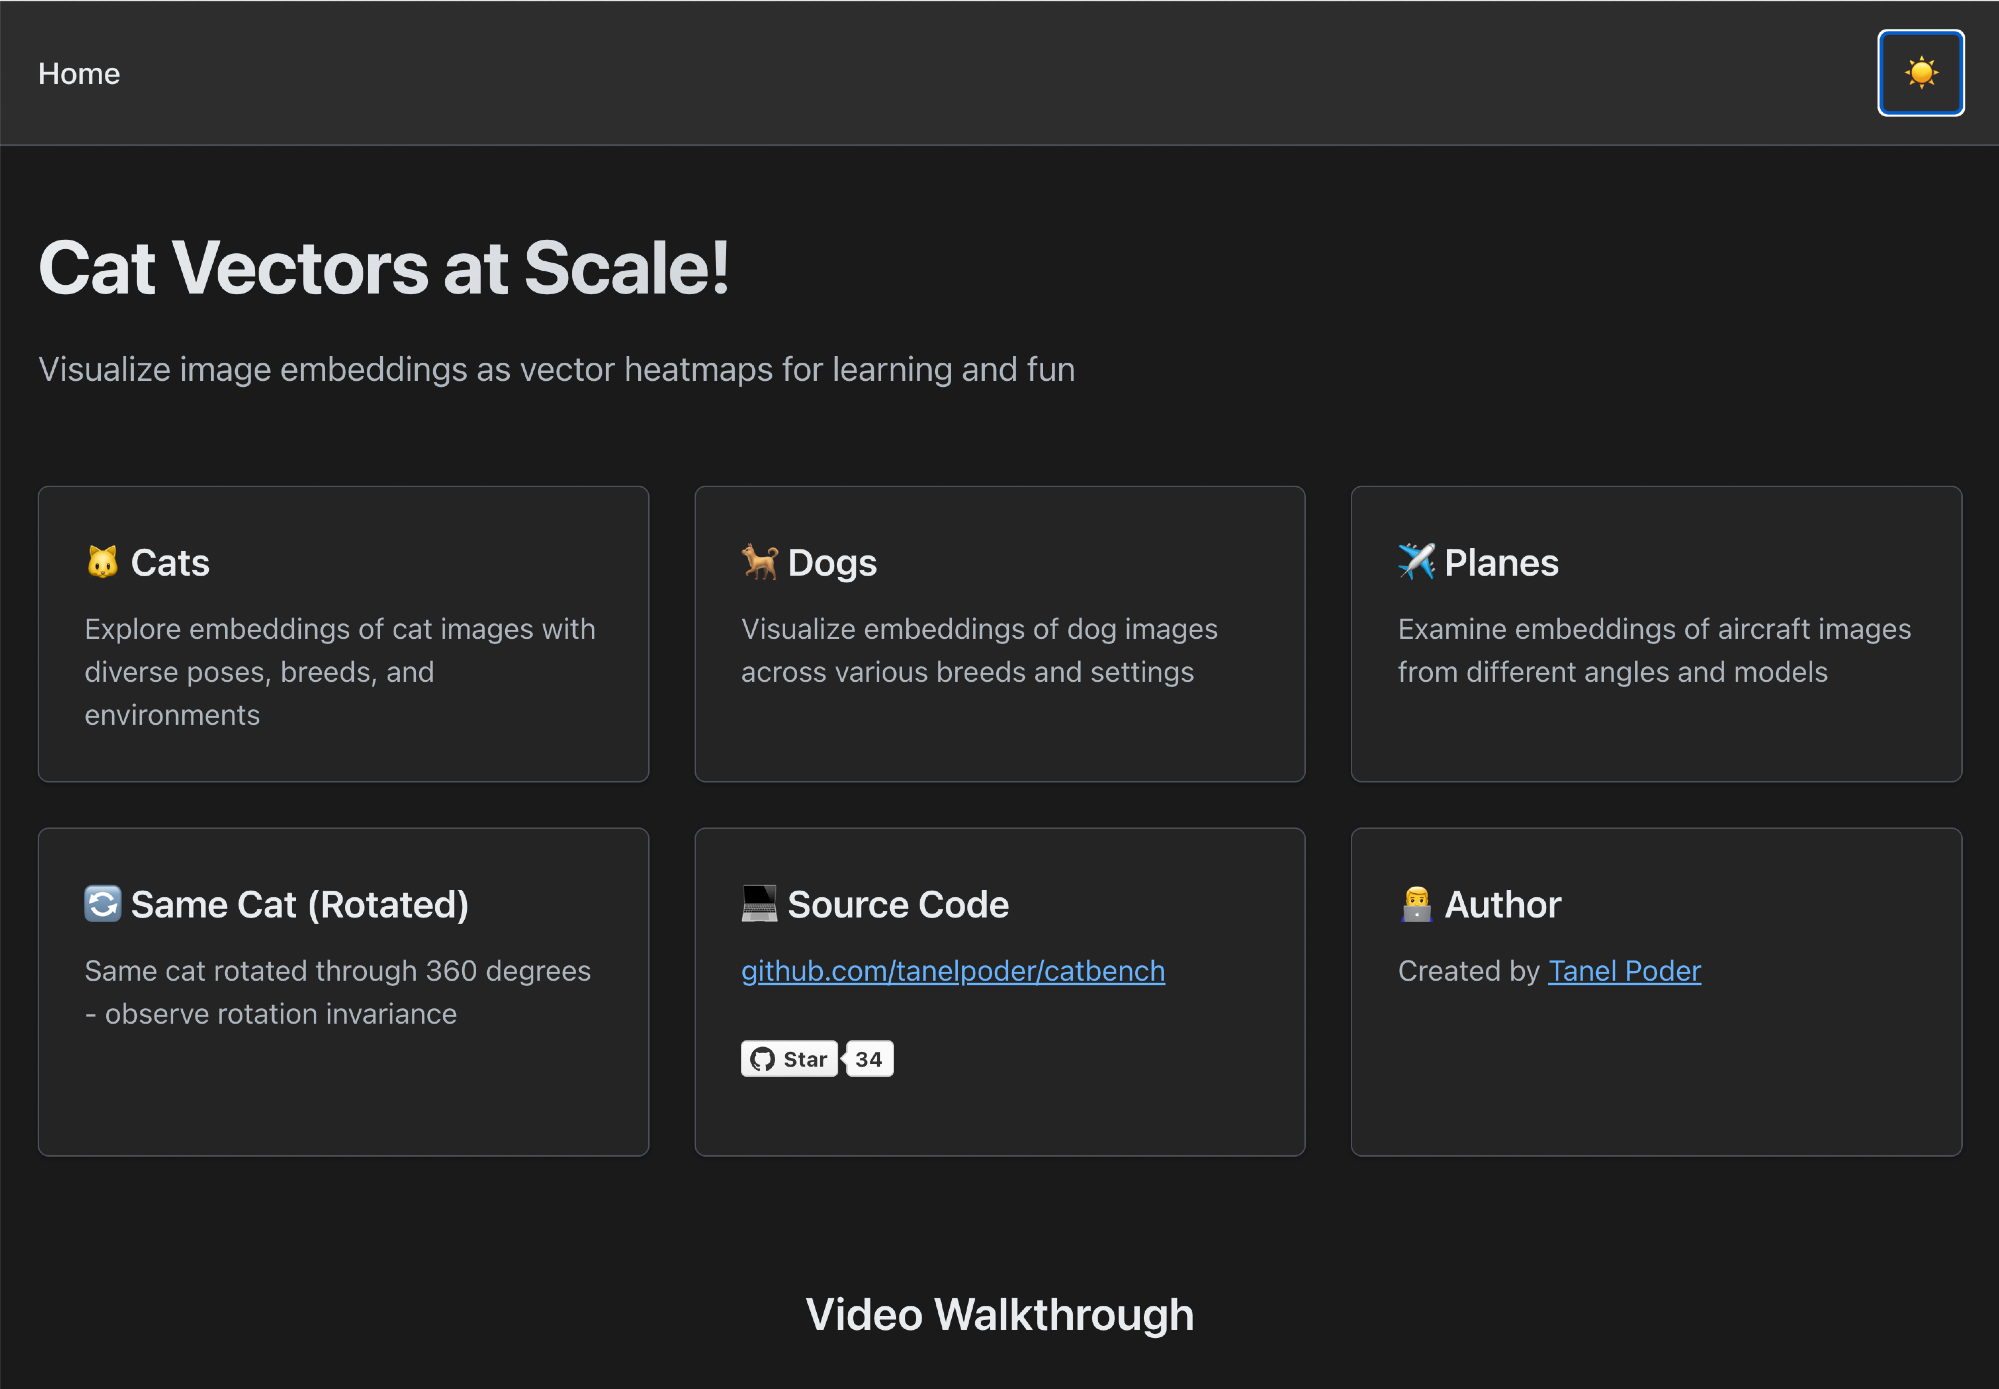Click the airplane emoji icon

coord(1416,562)
